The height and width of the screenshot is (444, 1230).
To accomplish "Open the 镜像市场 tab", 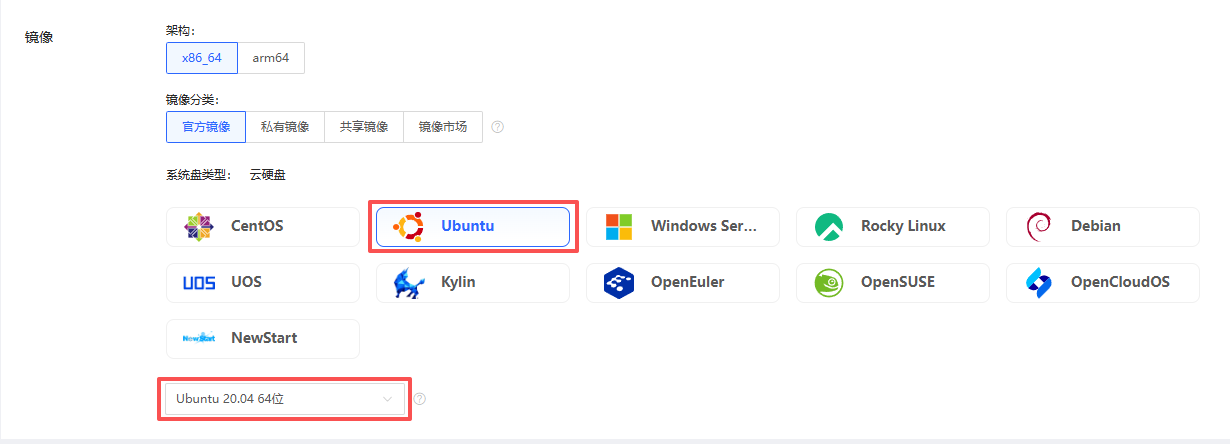I will tap(443, 127).
